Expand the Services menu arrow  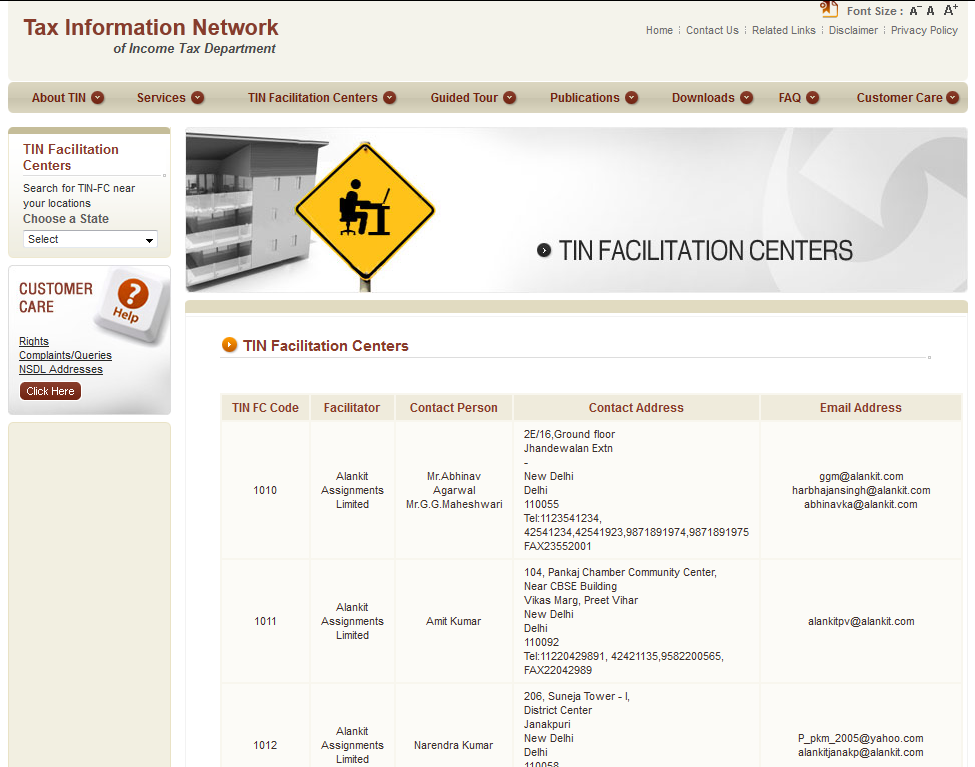tap(198, 98)
